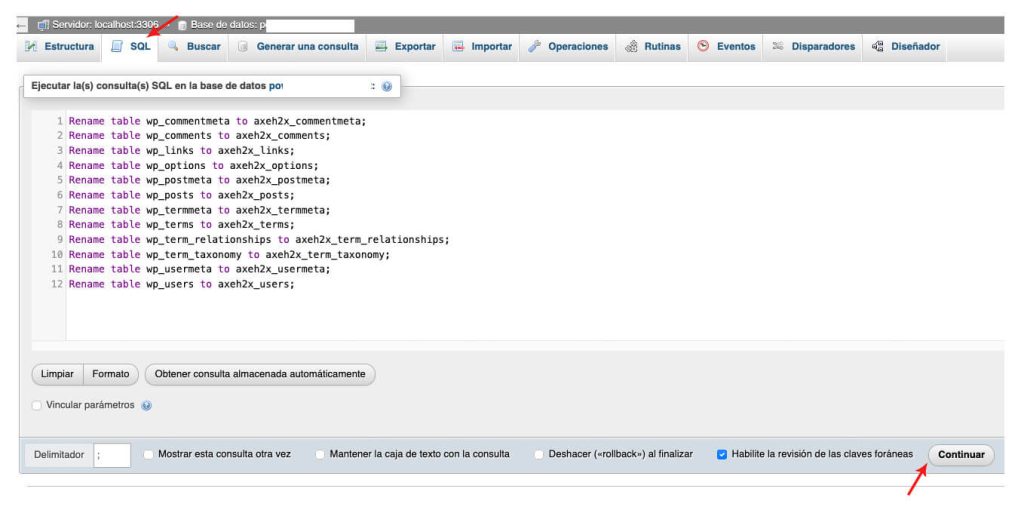Screen dimensions: 1024x507
Task: Open the Rutinas tab
Action: pos(652,47)
